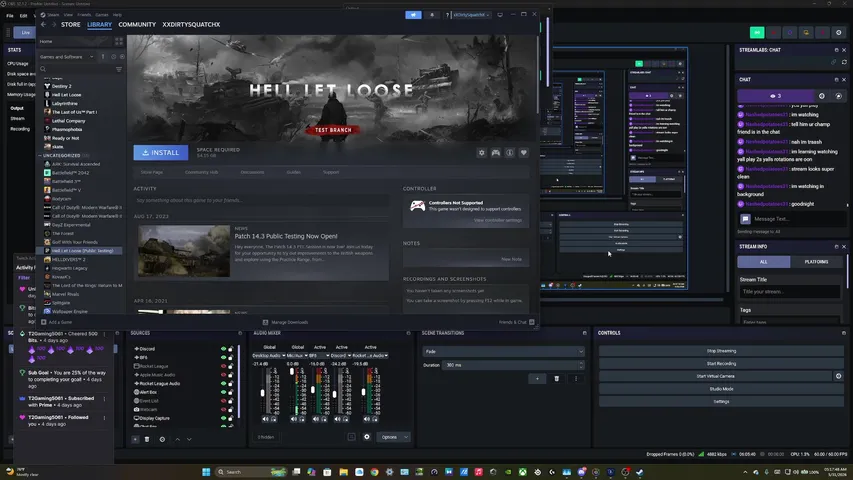Viewport: 853px width, 480px height.
Task: Delete scene transition with trash icon
Action: click(x=557, y=379)
